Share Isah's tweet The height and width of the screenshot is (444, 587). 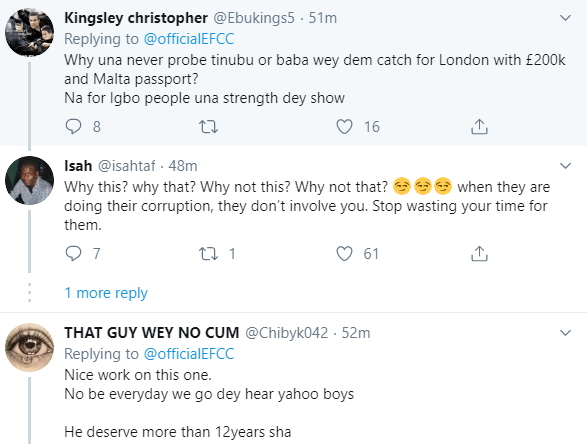479,253
